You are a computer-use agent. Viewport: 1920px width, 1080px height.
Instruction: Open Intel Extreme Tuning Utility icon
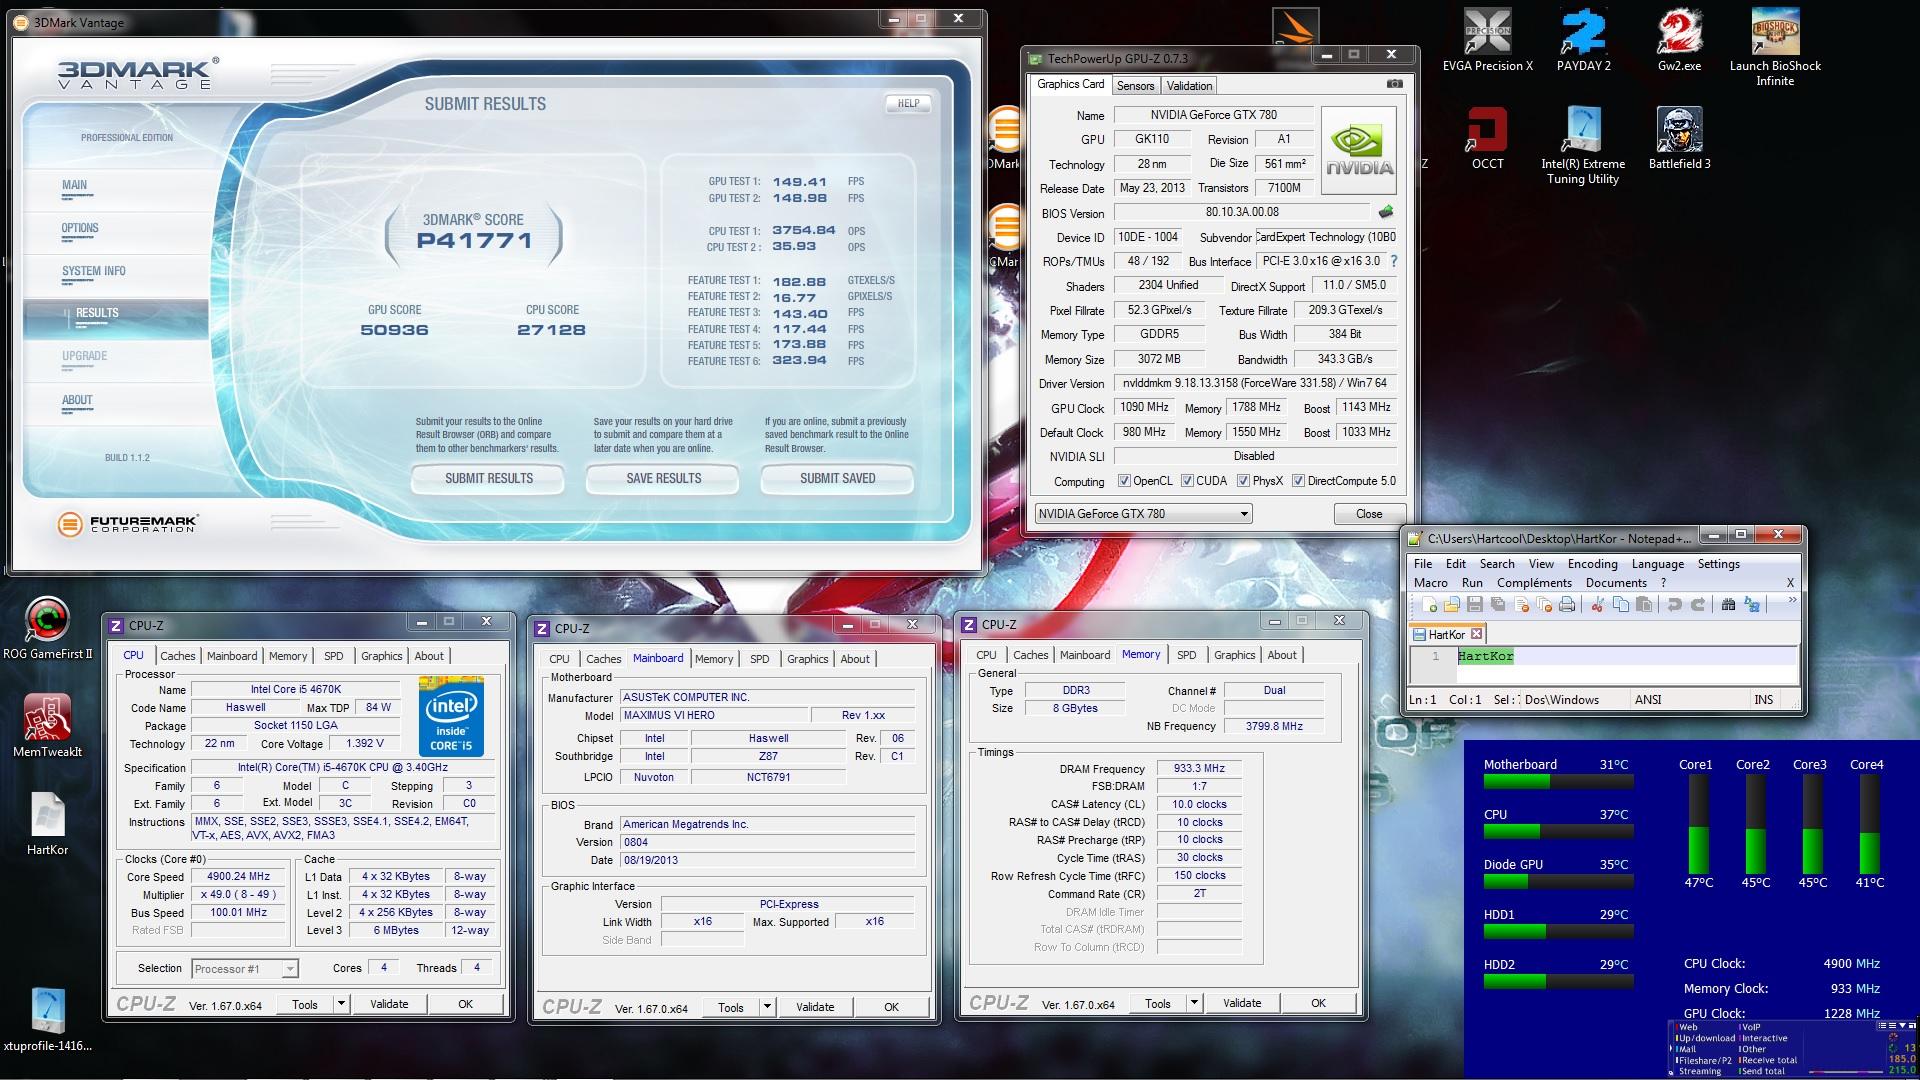1583,146
